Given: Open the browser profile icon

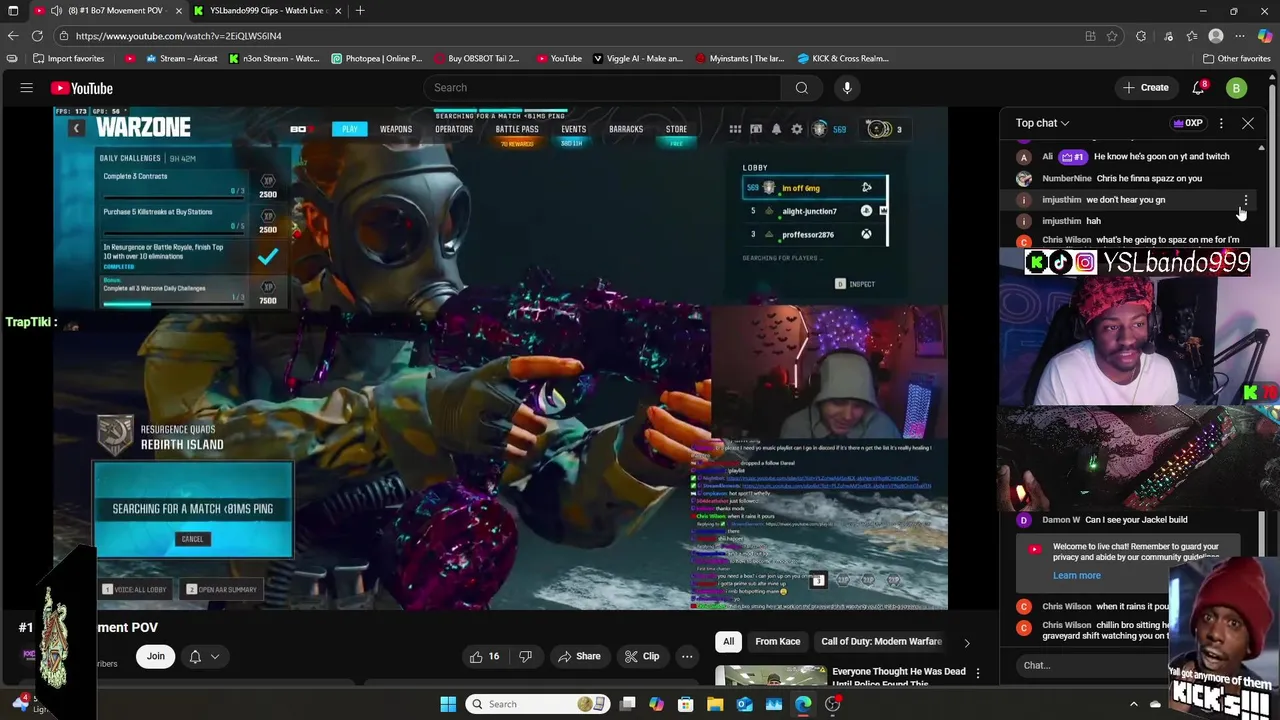Looking at the screenshot, I should (1216, 36).
